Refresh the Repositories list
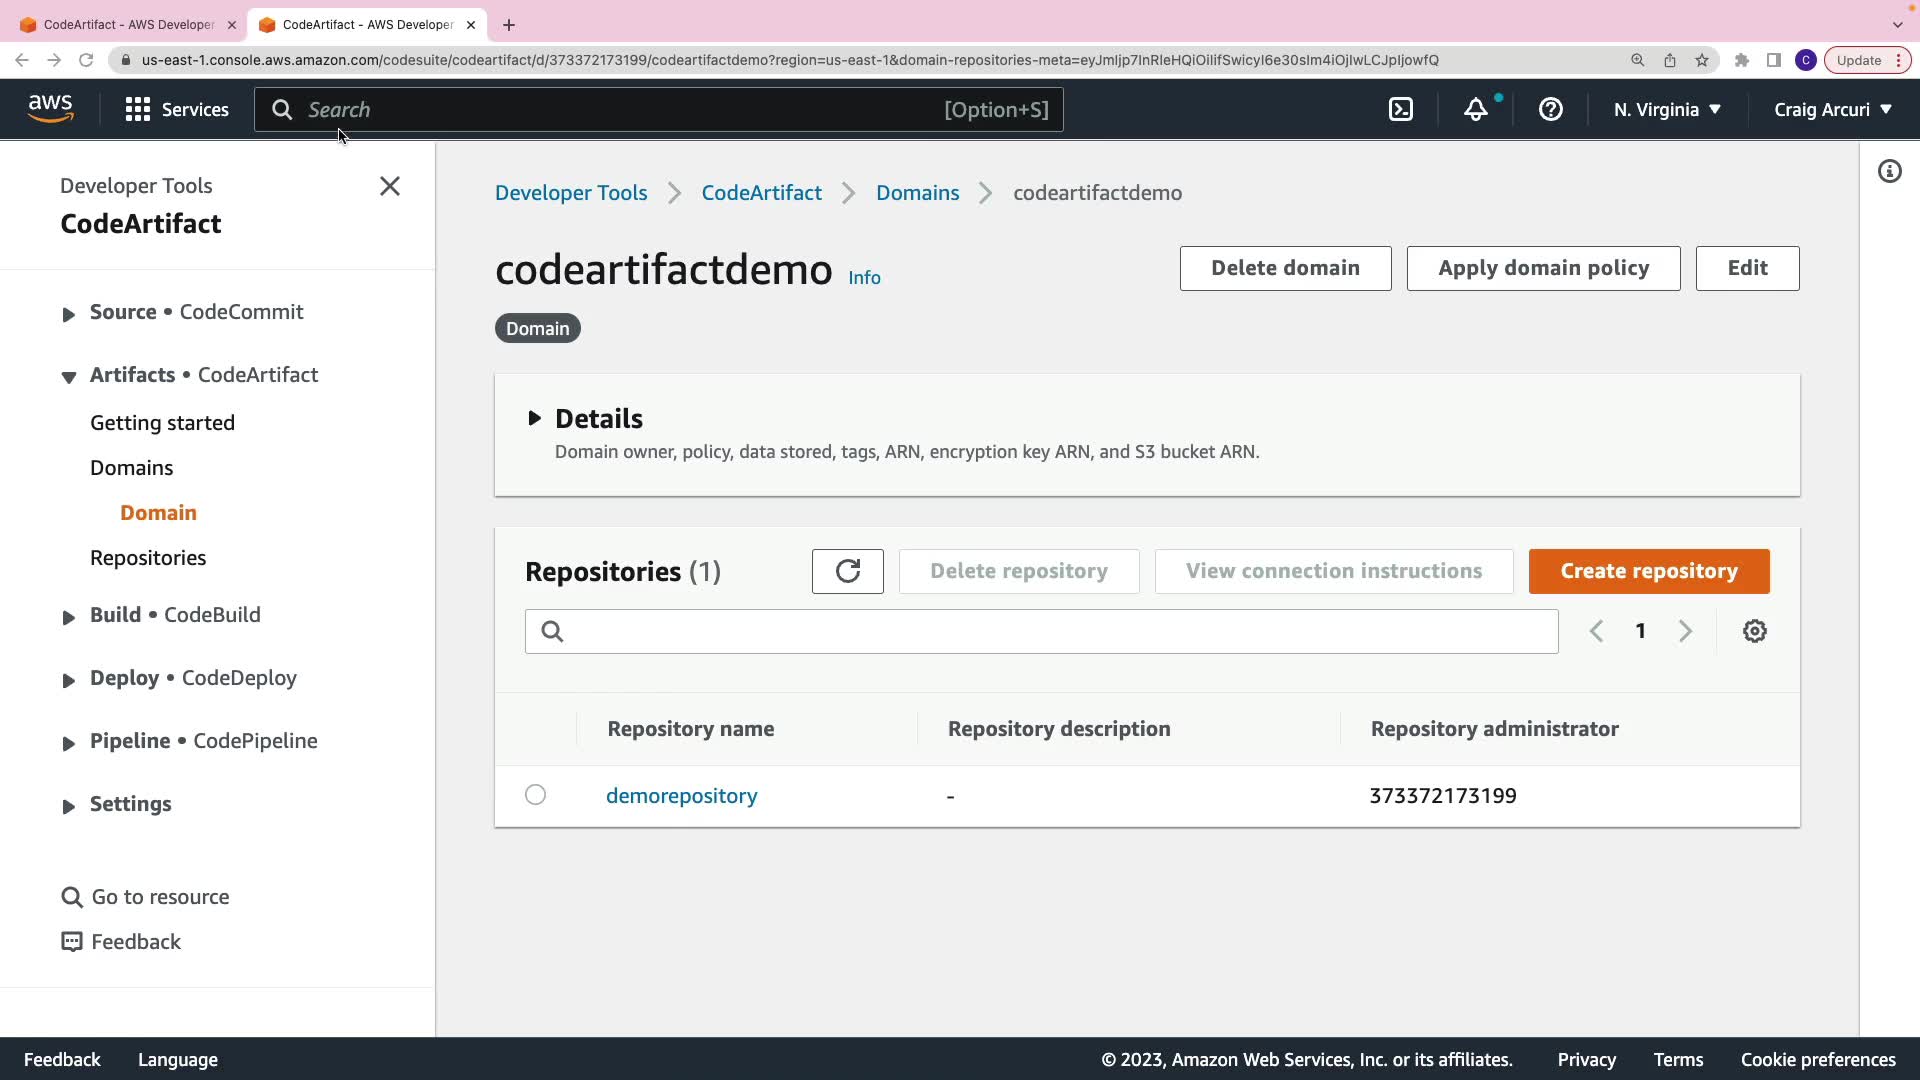The image size is (1920, 1080). click(847, 571)
